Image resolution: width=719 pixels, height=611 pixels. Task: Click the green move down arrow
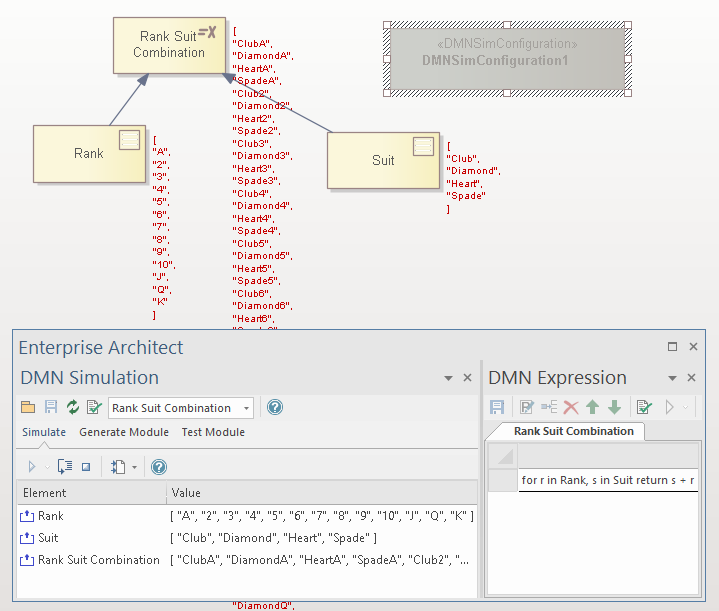614,407
